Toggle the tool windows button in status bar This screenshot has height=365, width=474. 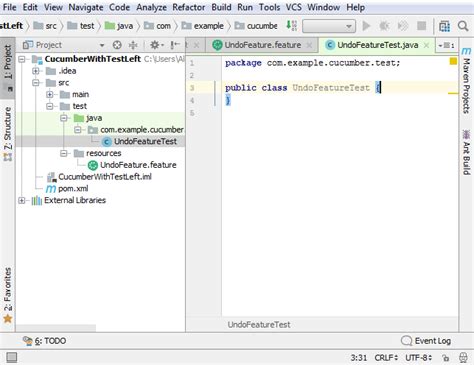(x=12, y=357)
